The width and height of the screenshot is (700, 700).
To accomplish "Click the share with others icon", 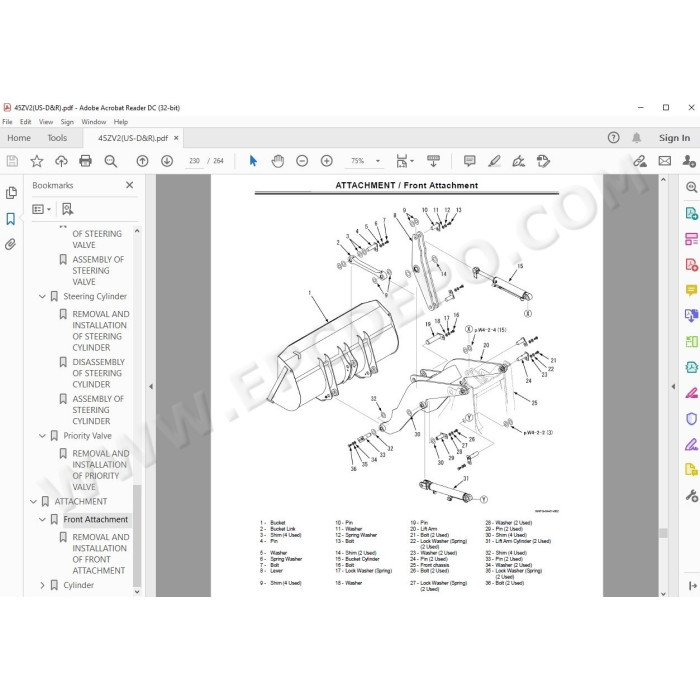I will pyautogui.click(x=689, y=161).
